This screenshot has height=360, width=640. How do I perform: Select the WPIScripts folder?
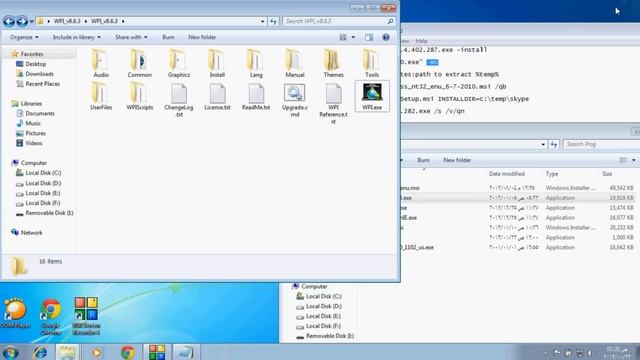point(140,96)
